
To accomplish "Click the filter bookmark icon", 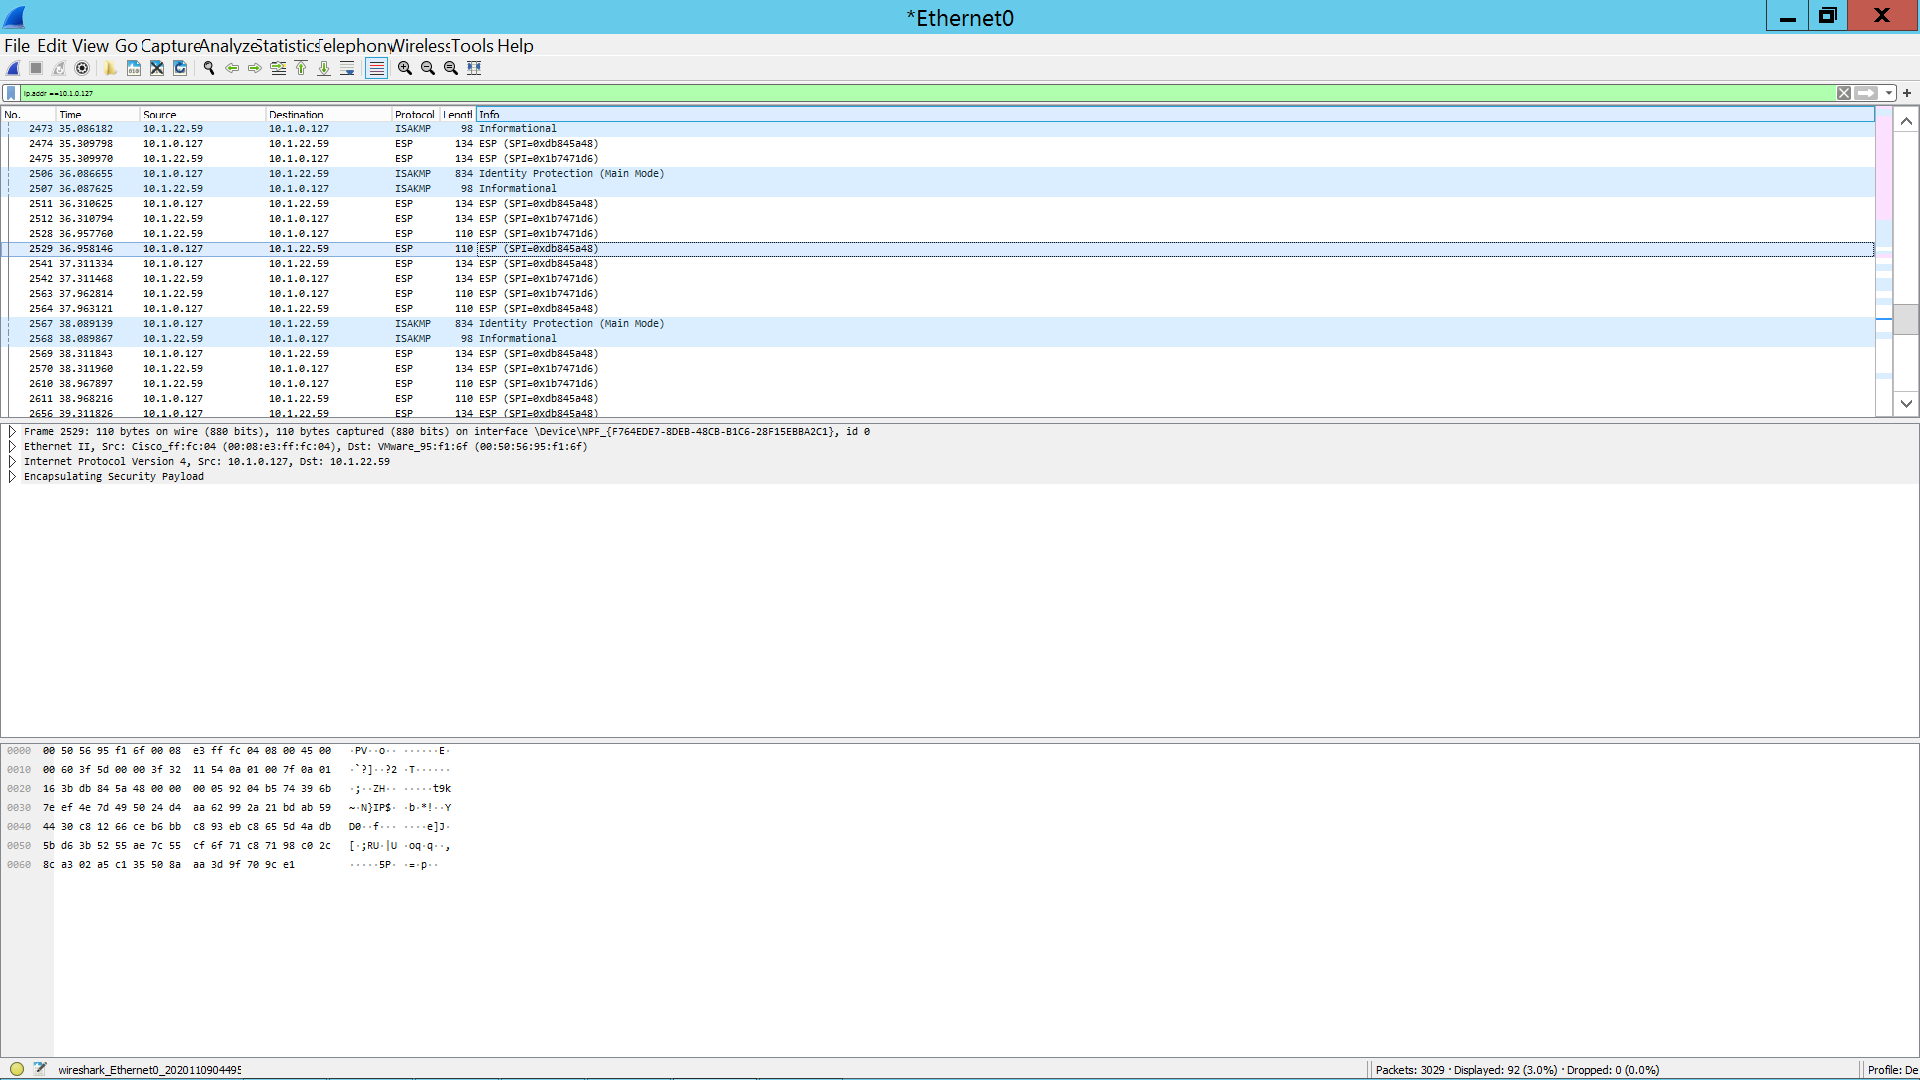I will click(11, 93).
